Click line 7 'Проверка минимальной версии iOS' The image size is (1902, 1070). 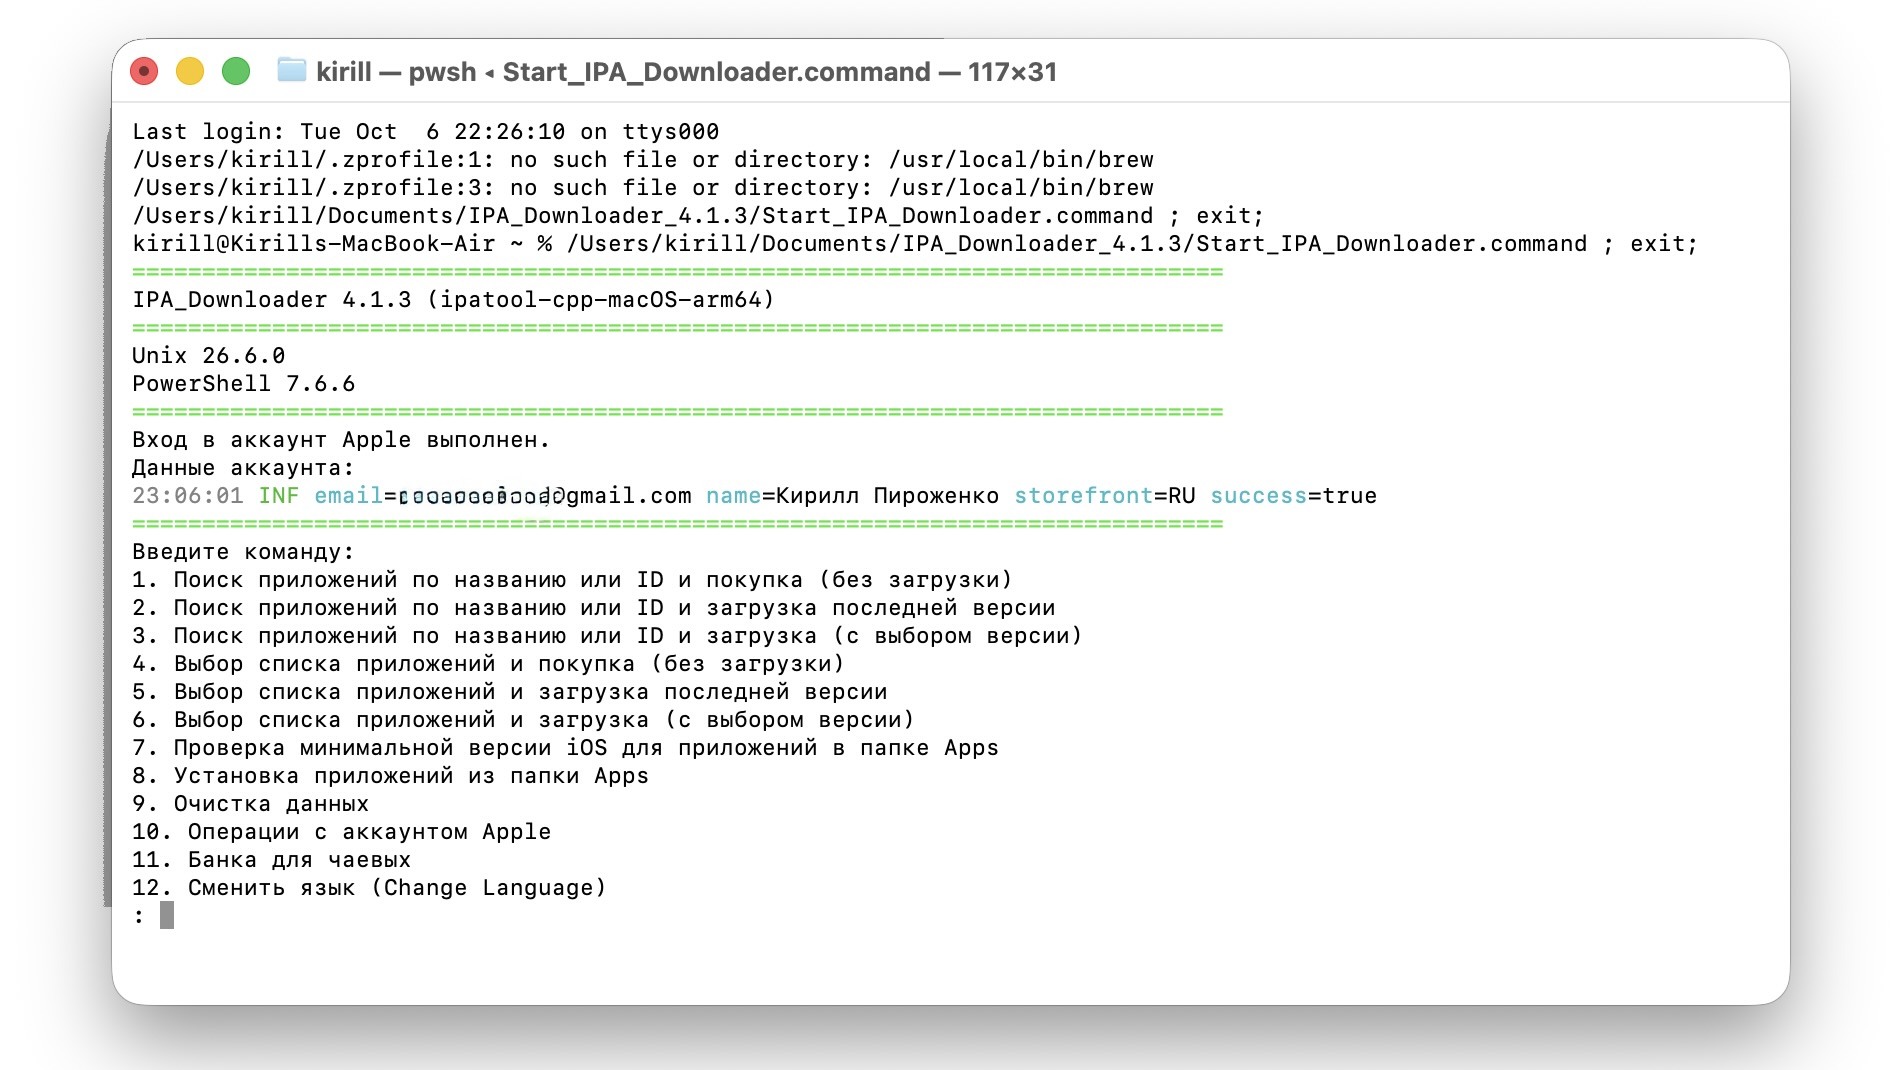click(x=565, y=748)
